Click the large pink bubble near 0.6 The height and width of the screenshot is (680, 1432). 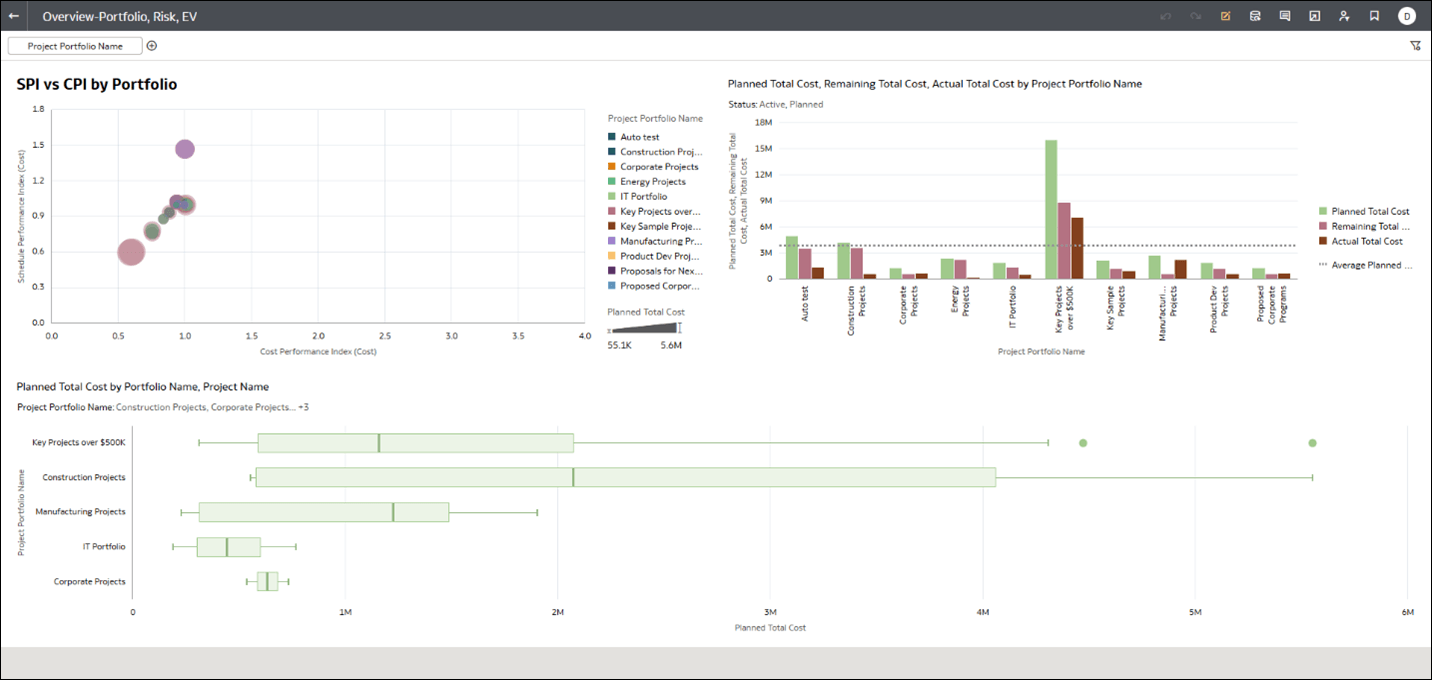pos(131,252)
